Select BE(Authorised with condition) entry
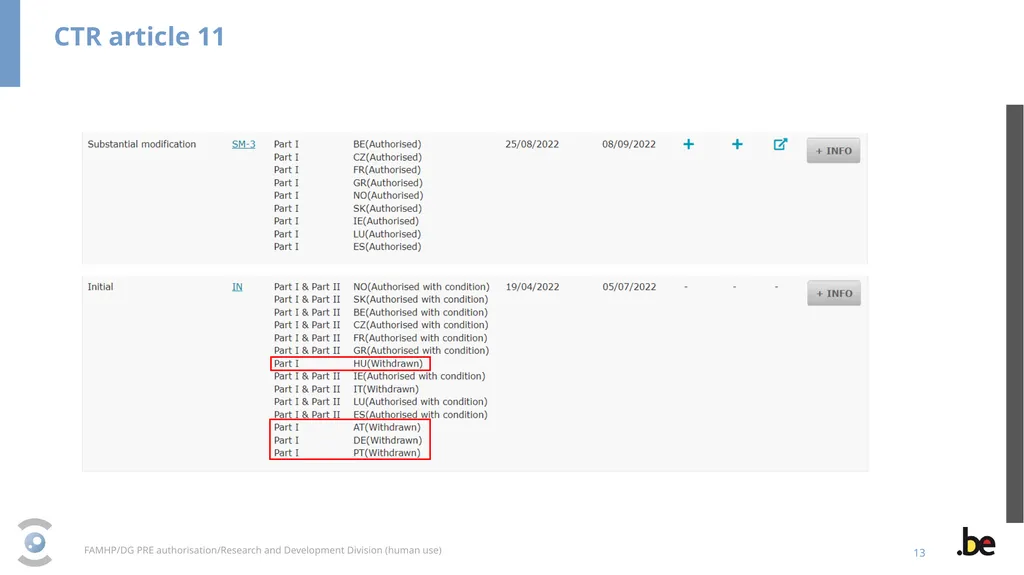This screenshot has height=575, width=1024. coord(421,312)
